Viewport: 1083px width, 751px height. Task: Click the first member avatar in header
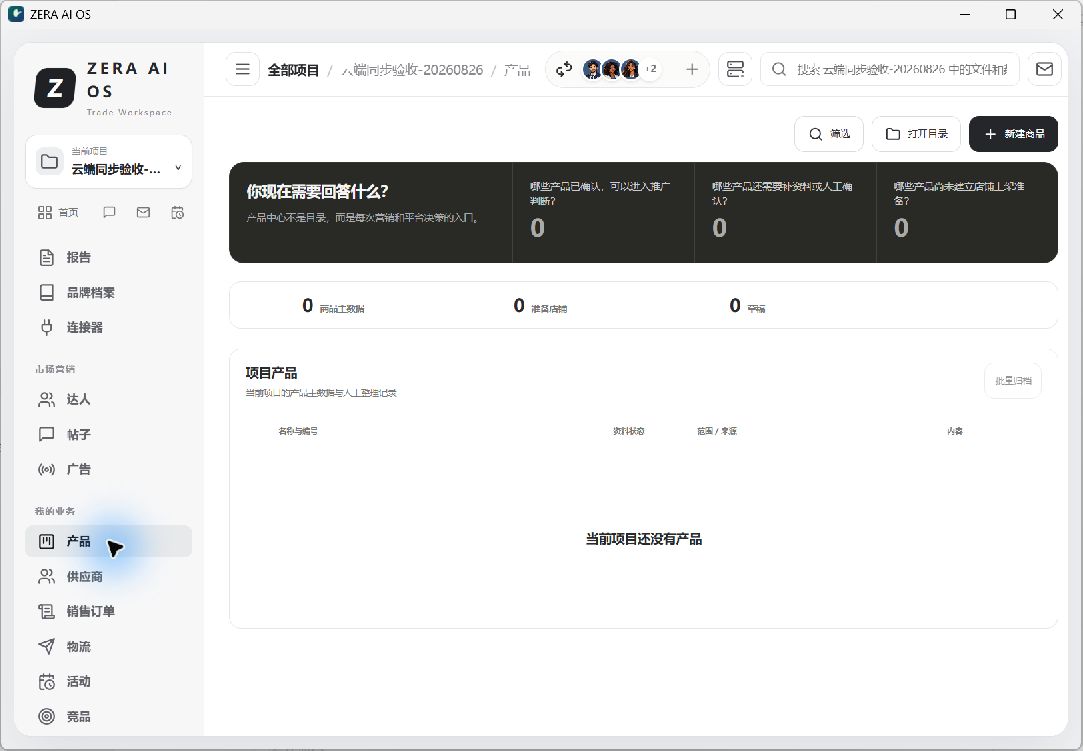click(592, 69)
